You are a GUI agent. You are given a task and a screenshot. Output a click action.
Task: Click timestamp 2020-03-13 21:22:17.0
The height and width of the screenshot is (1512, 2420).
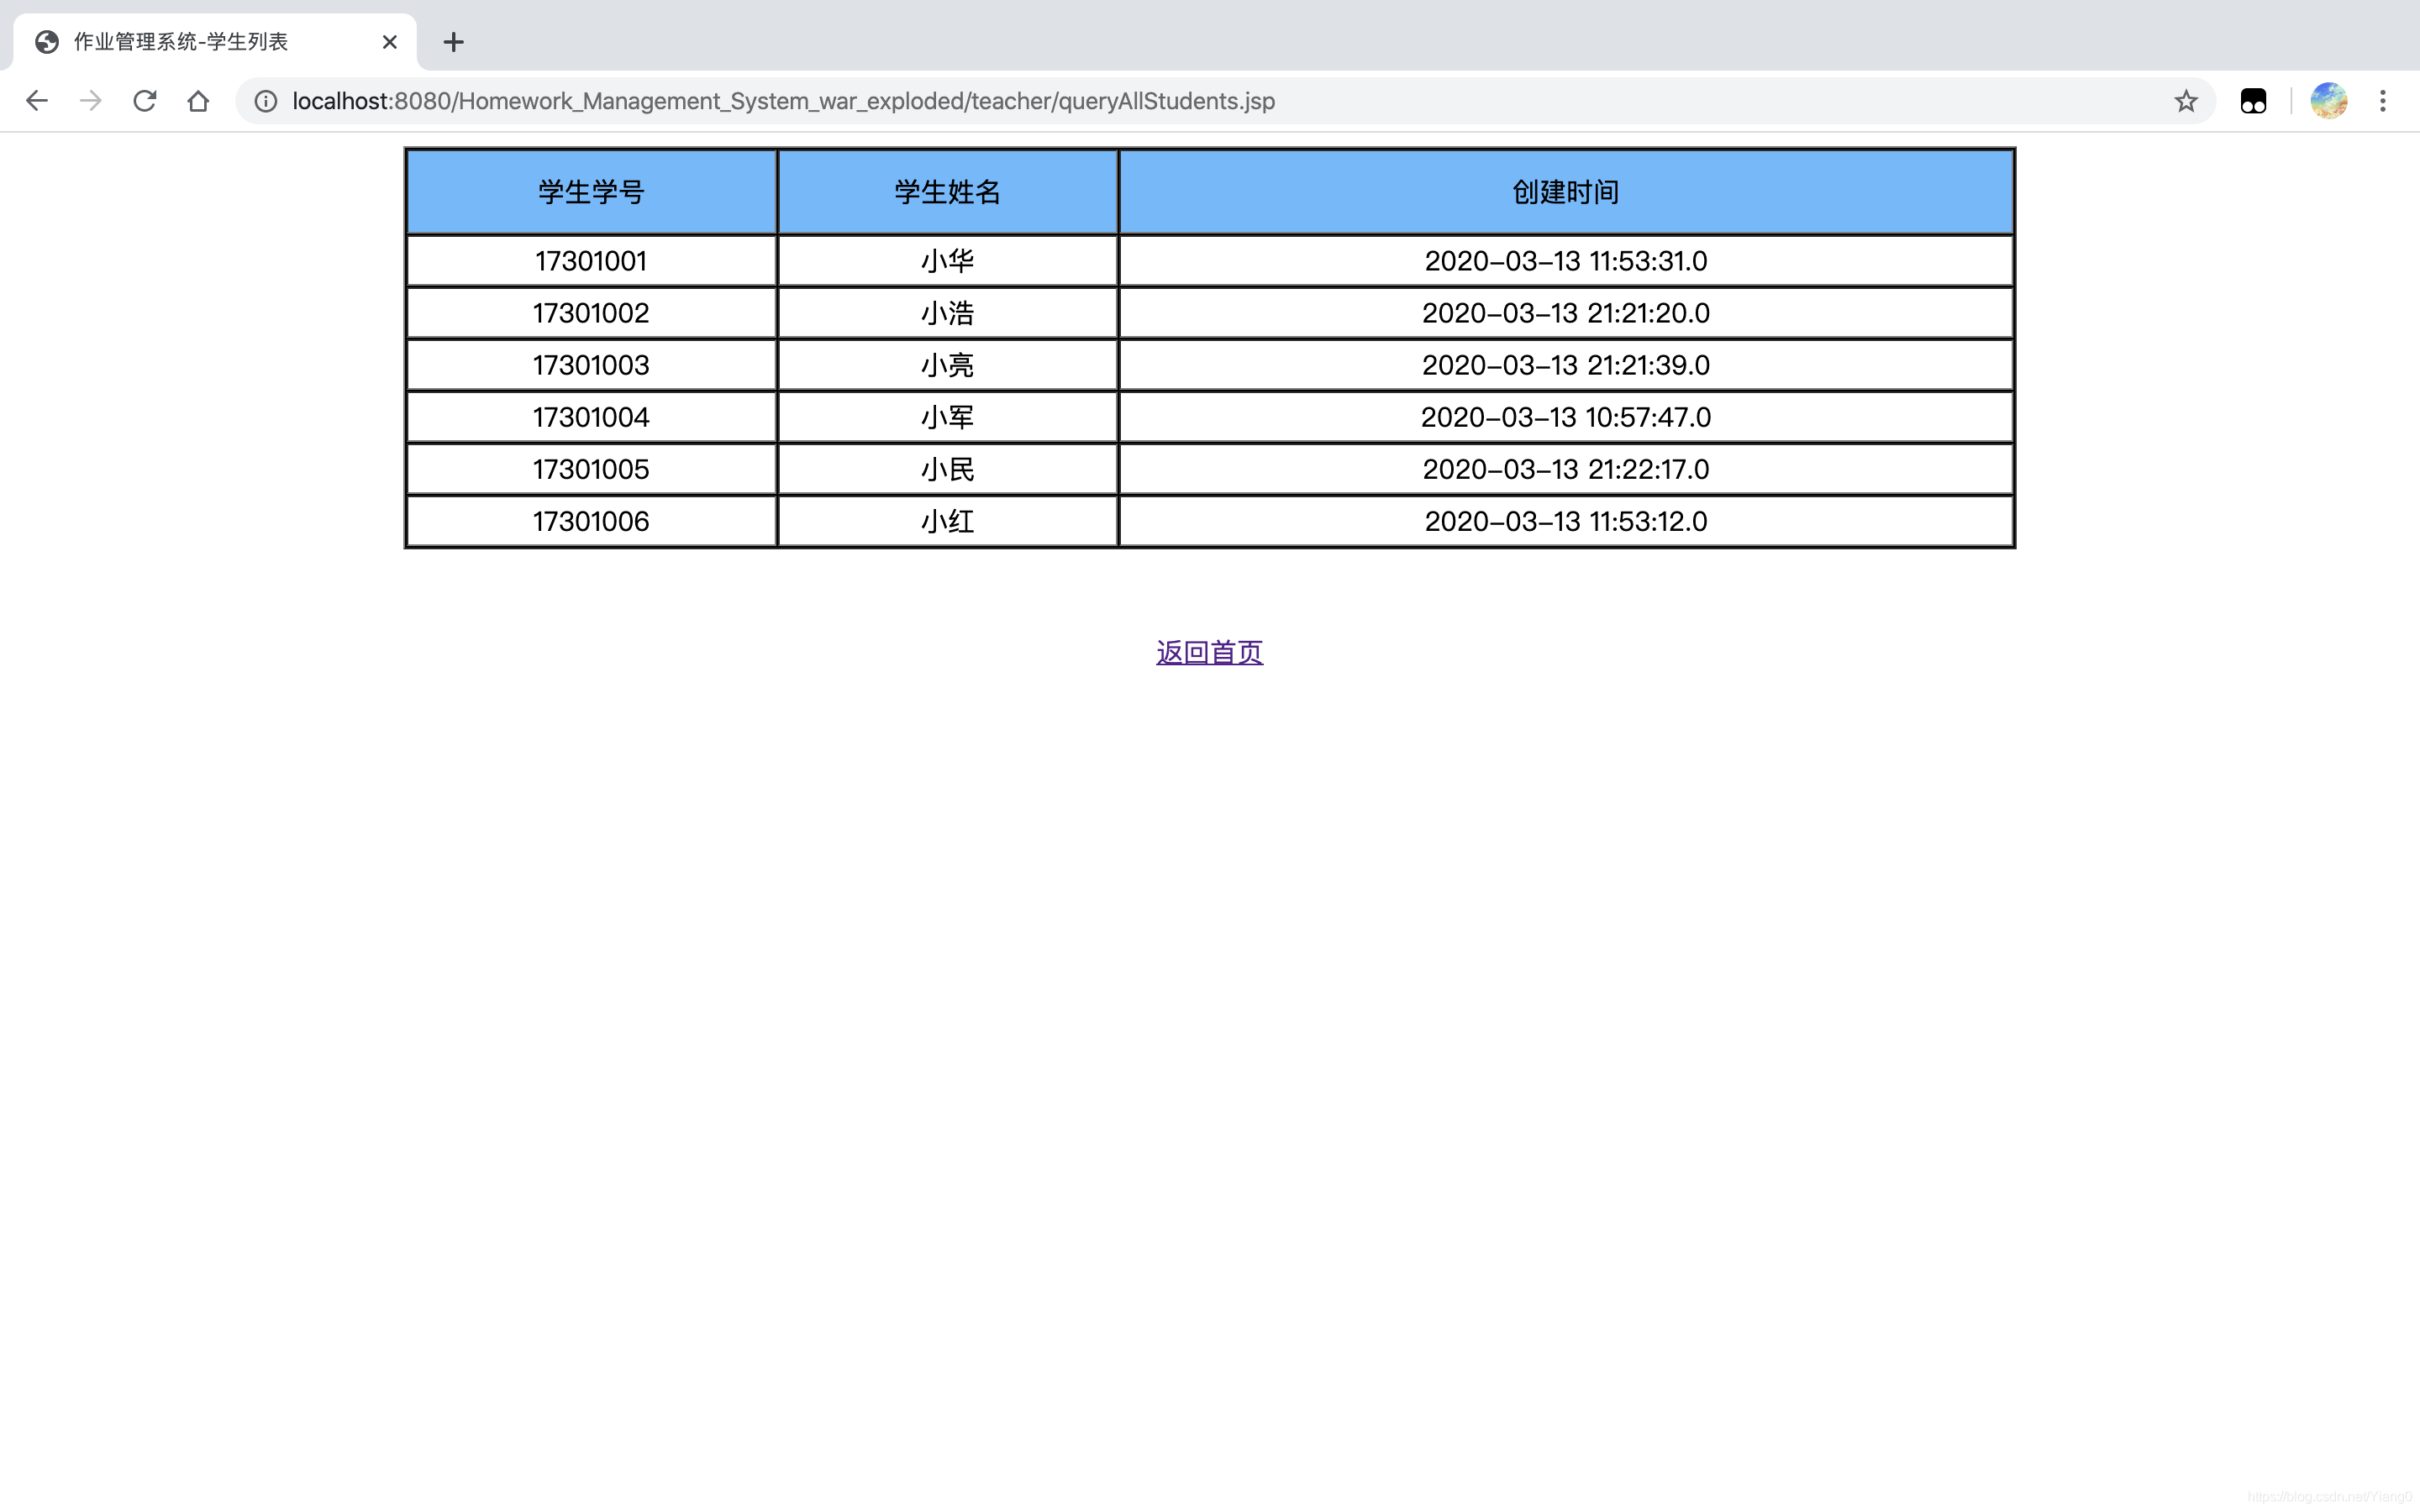pyautogui.click(x=1565, y=469)
